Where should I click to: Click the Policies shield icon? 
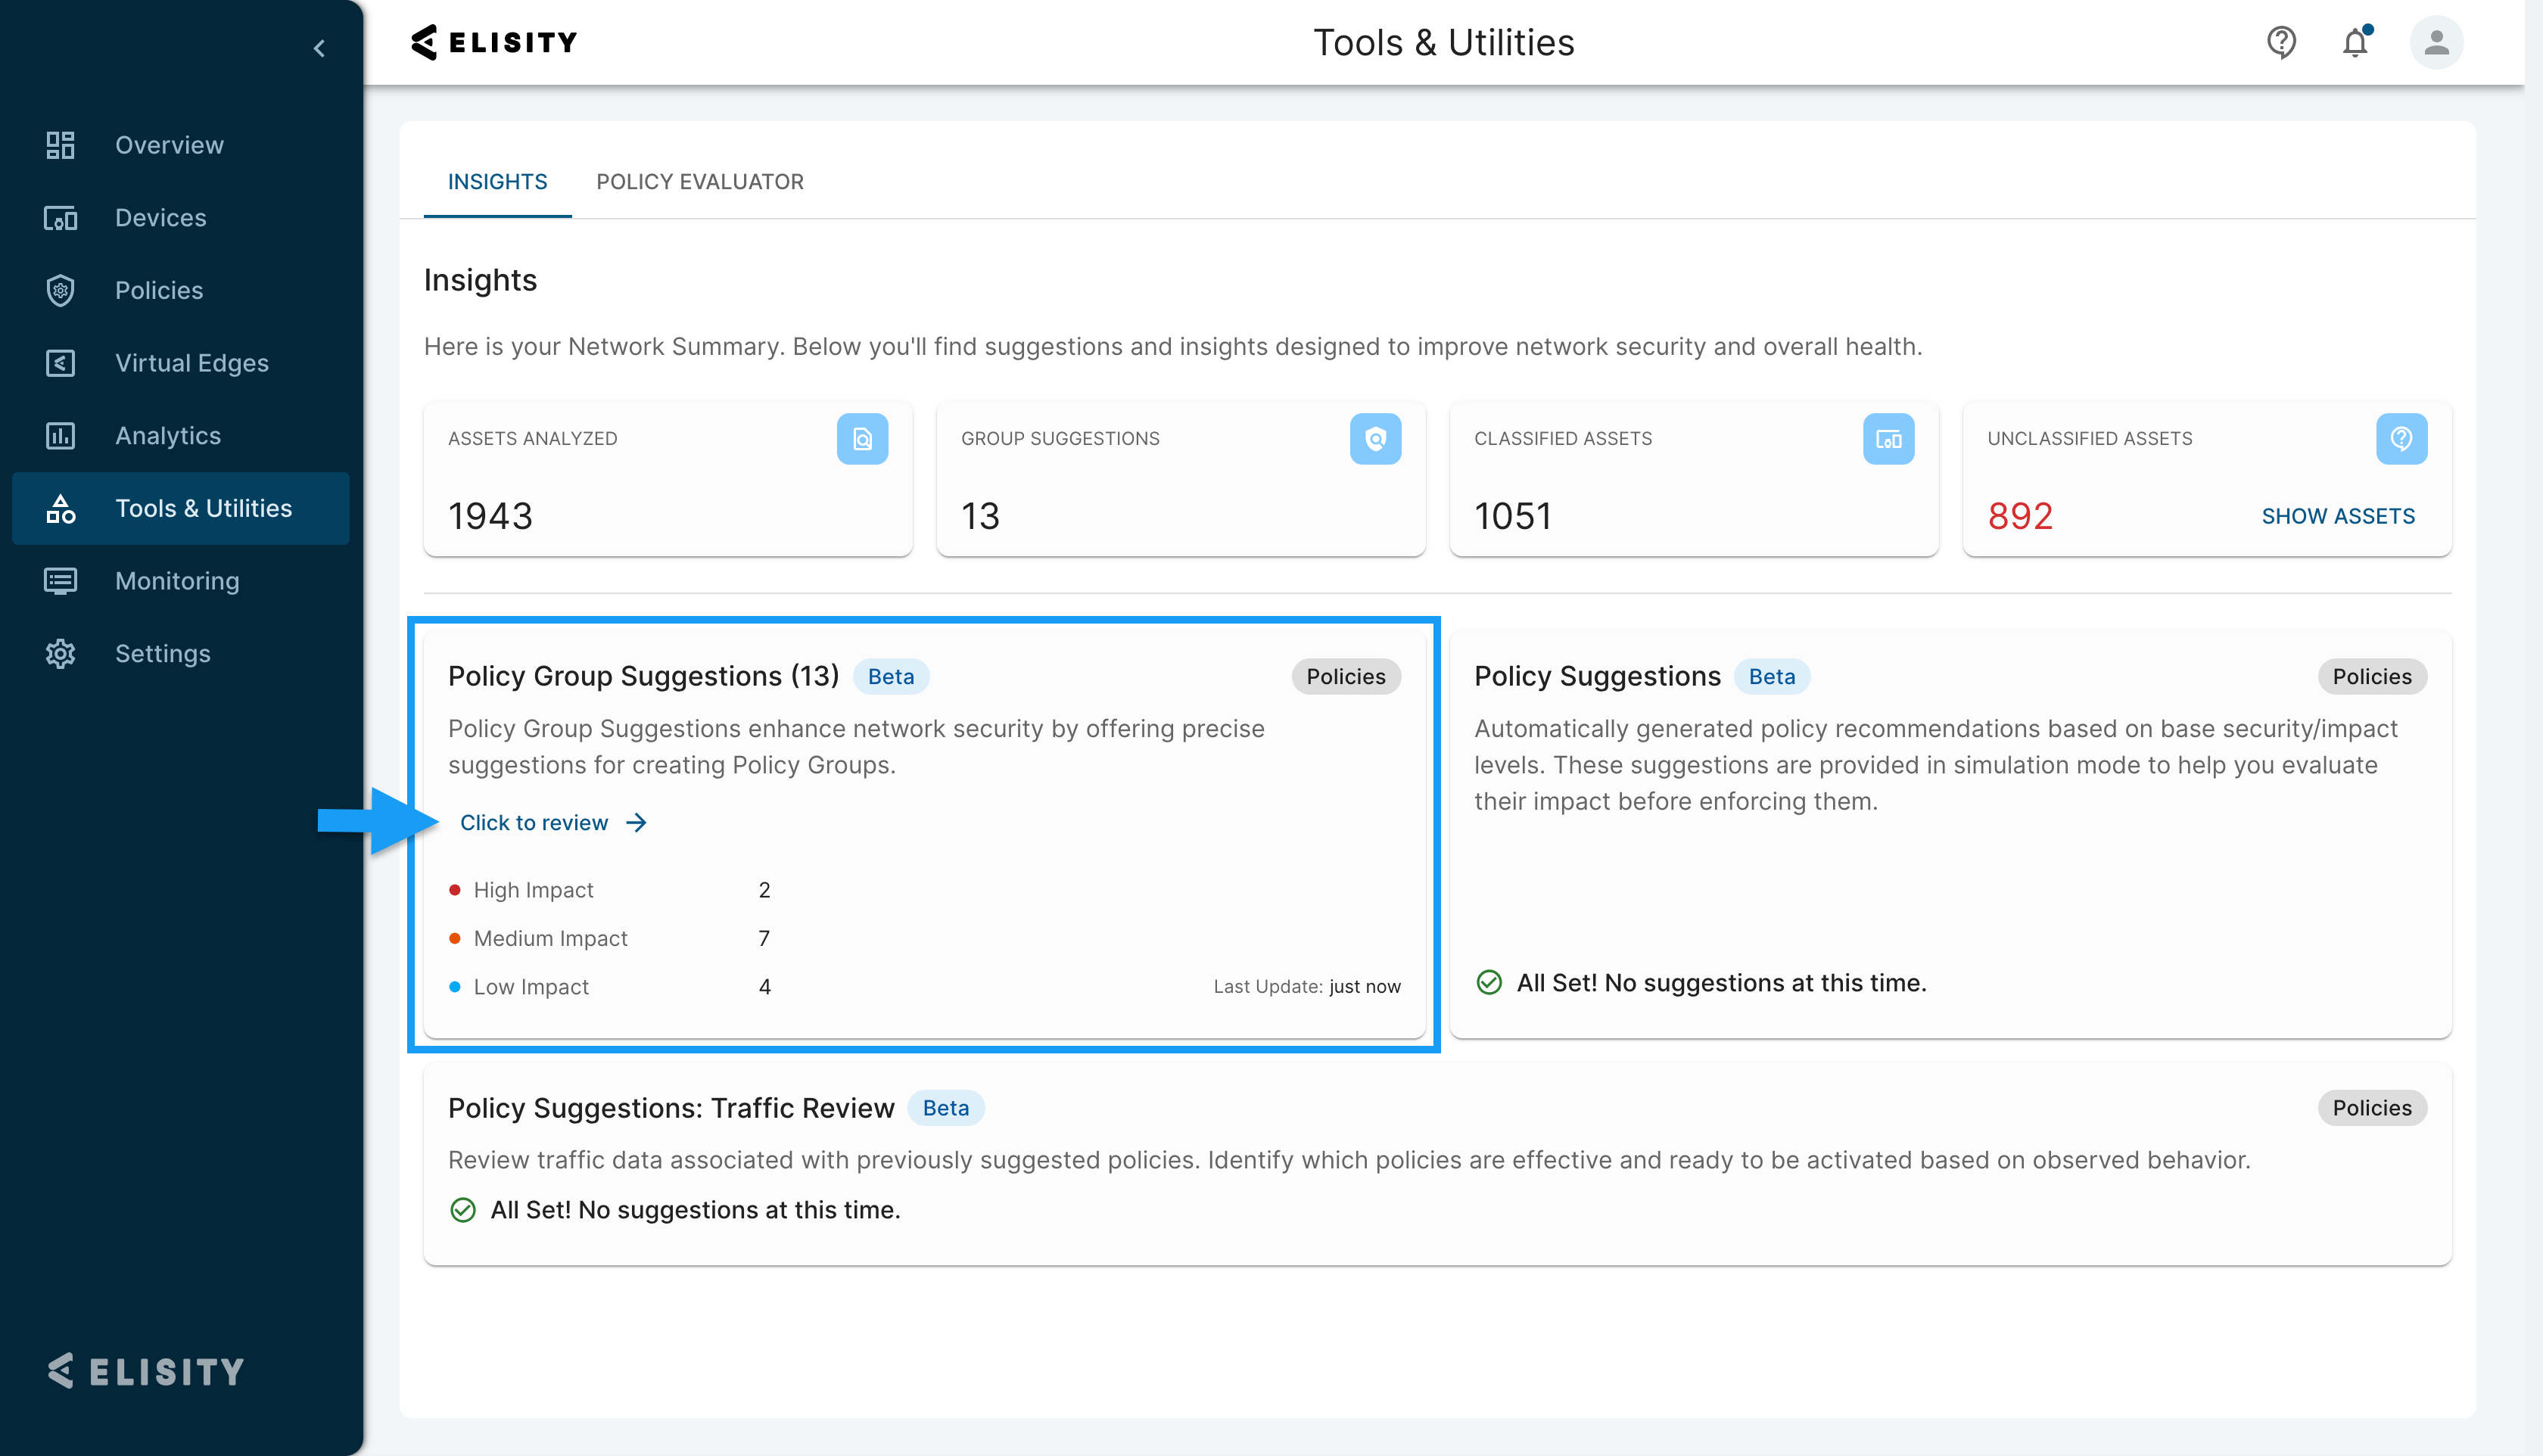60,290
